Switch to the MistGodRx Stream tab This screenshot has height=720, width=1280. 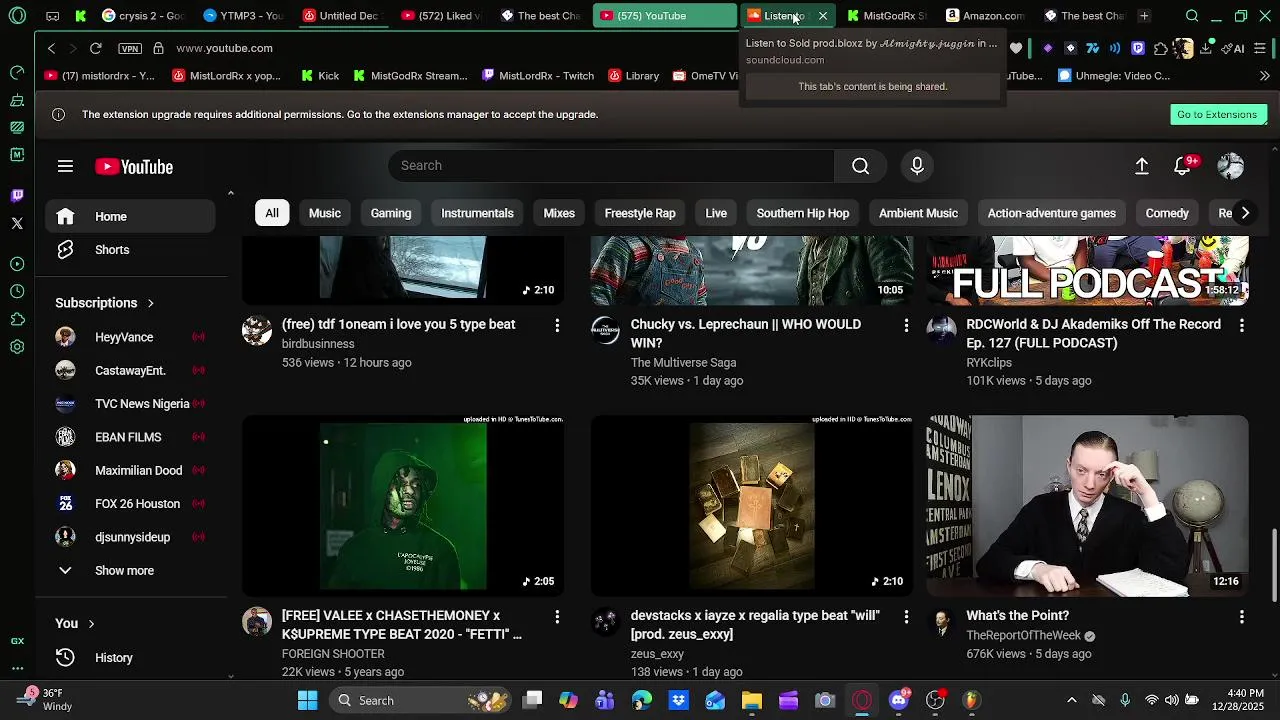887,16
